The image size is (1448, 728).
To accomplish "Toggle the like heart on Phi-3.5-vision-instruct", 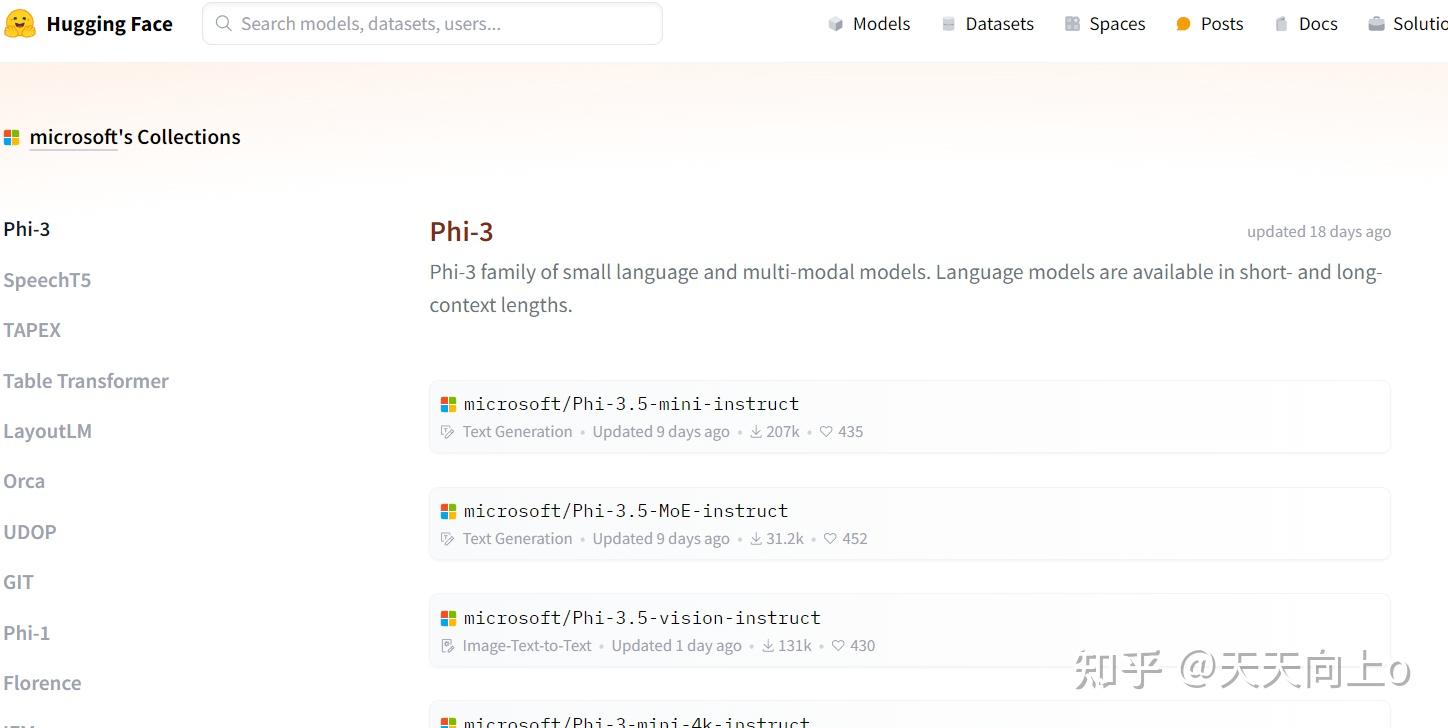I will coord(837,645).
